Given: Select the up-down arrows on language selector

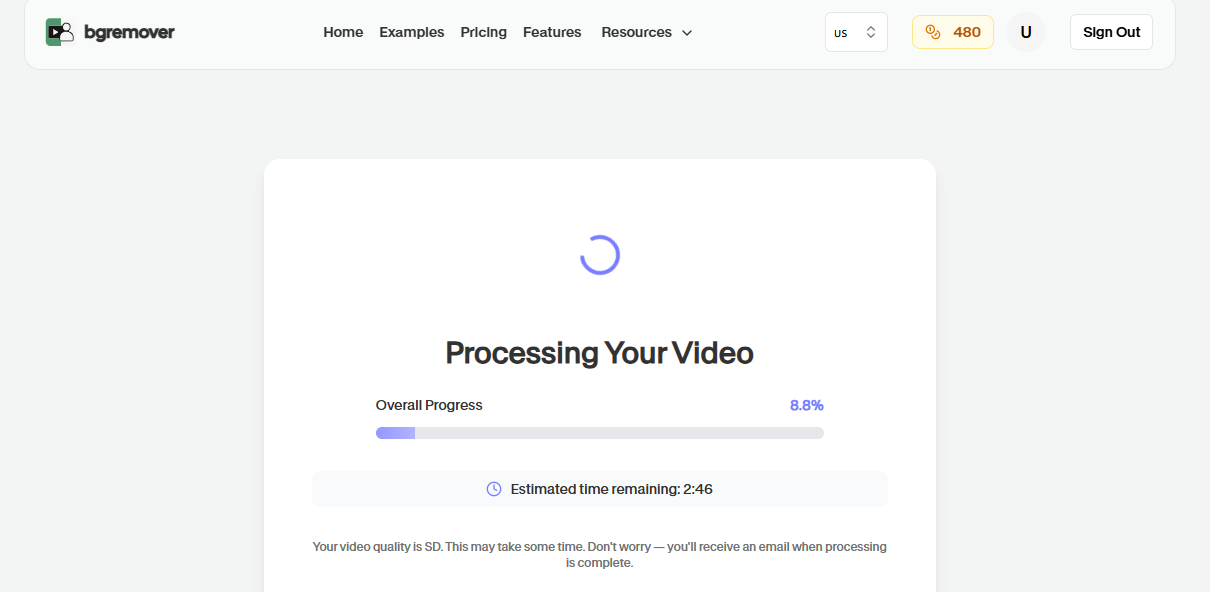Looking at the screenshot, I should tap(870, 31).
